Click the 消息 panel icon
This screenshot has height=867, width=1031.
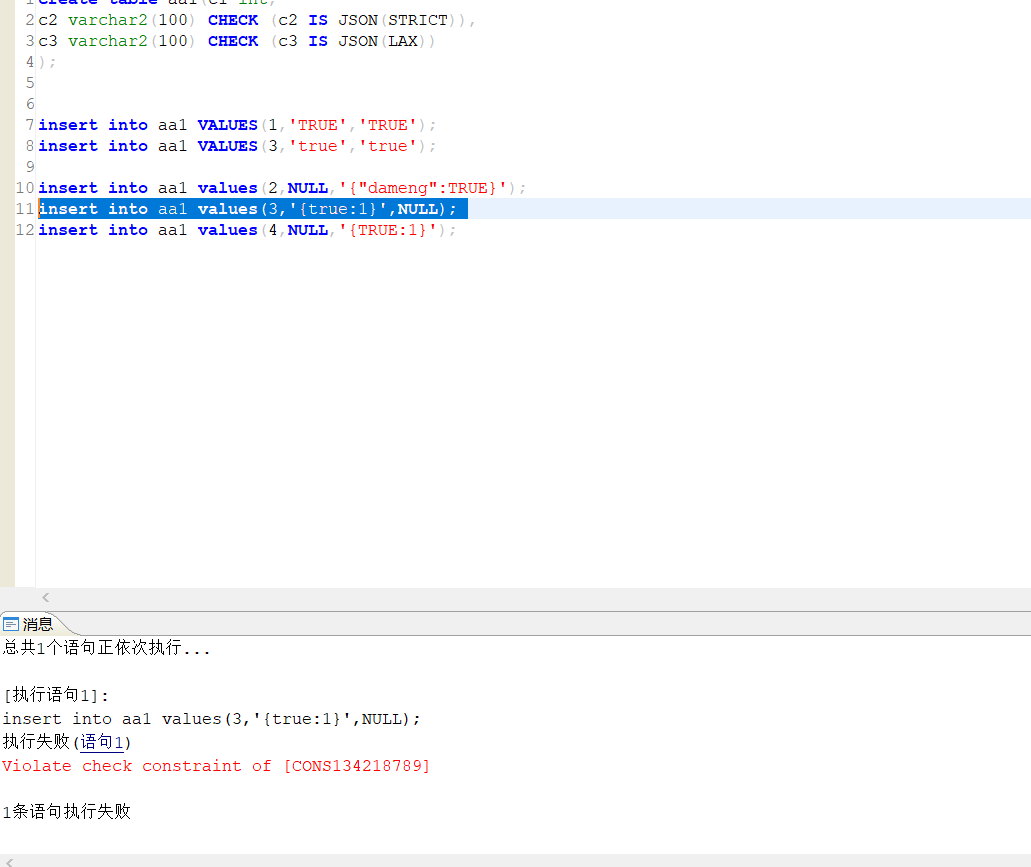click(x=10, y=622)
